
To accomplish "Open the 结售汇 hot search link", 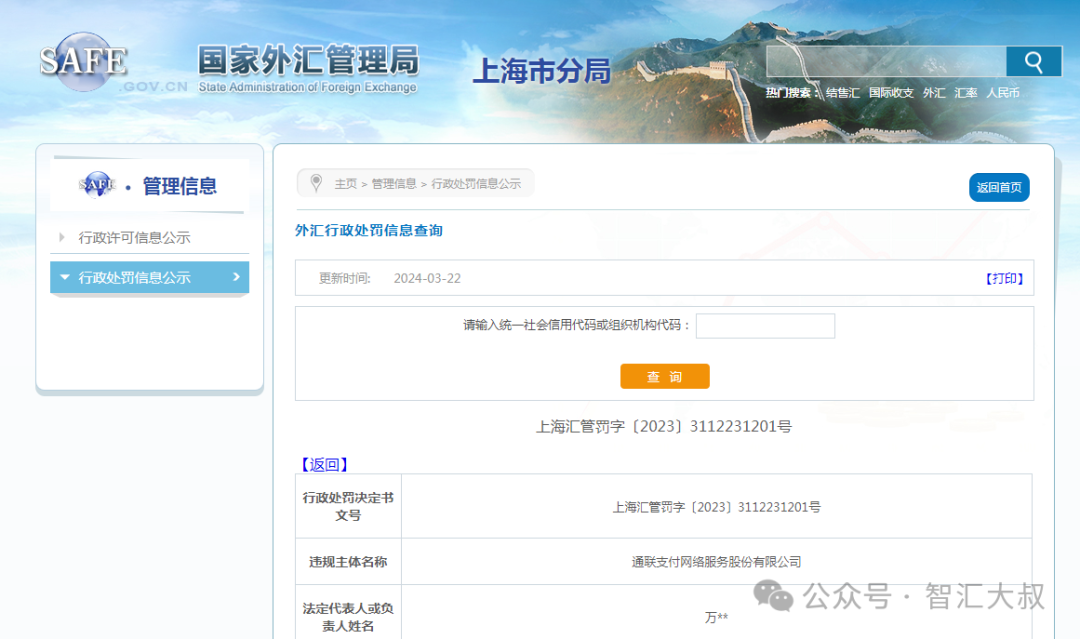I will 842,93.
